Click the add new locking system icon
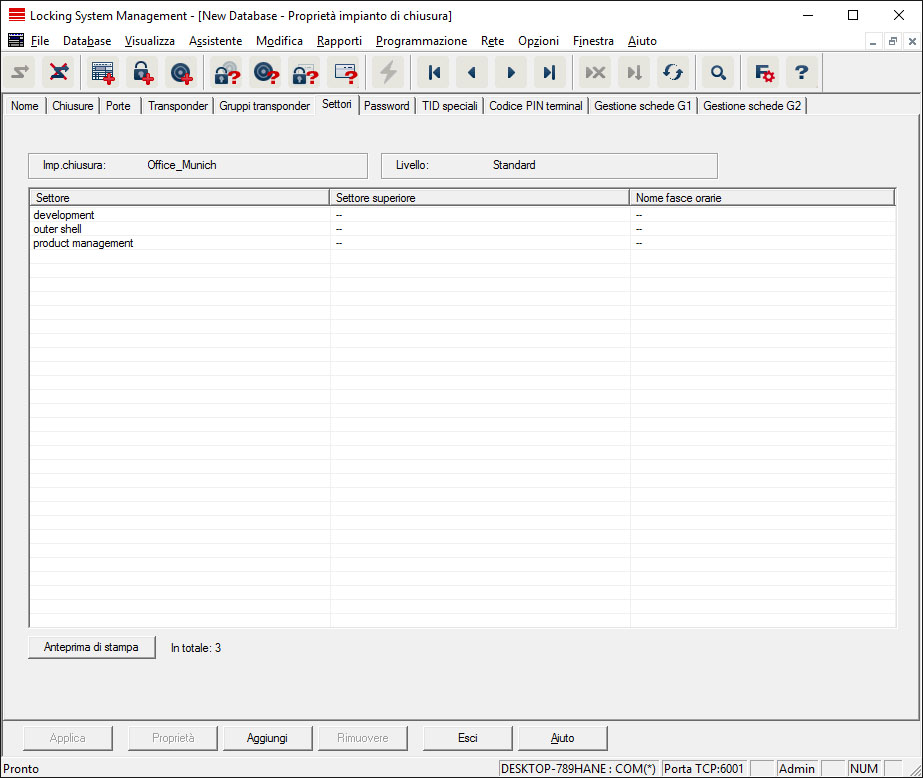The image size is (923, 778). pyautogui.click(x=103, y=73)
